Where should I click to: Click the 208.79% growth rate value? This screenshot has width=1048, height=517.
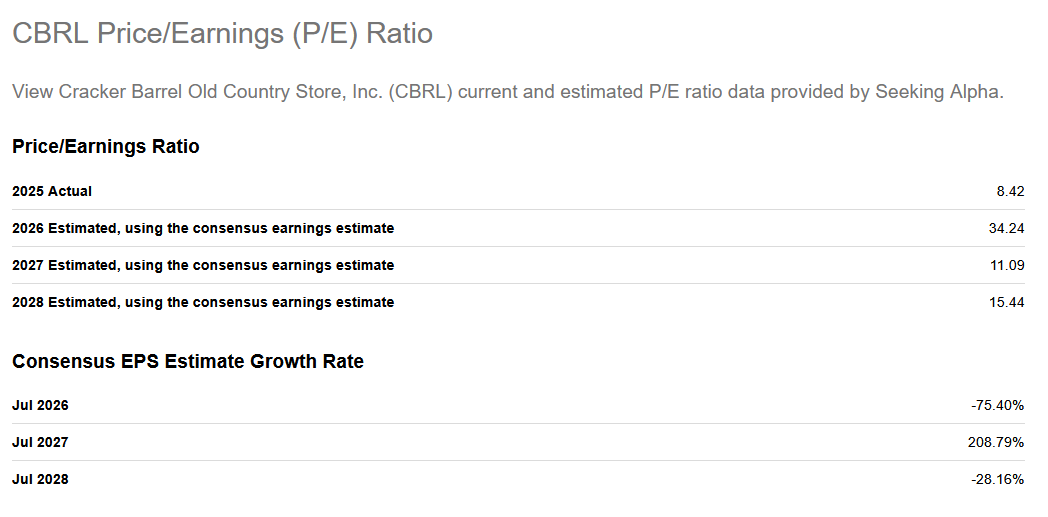pyautogui.click(x=996, y=442)
